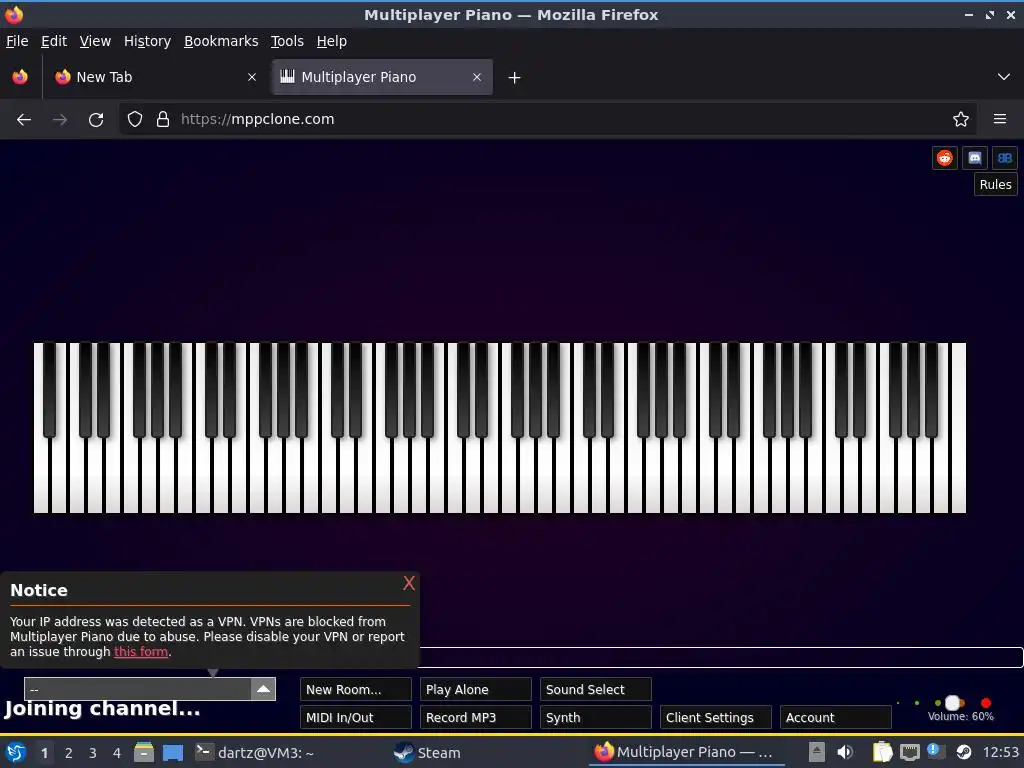Dismiss the Notice popup with red X
Viewport: 1024px width, 768px height.
tap(409, 583)
